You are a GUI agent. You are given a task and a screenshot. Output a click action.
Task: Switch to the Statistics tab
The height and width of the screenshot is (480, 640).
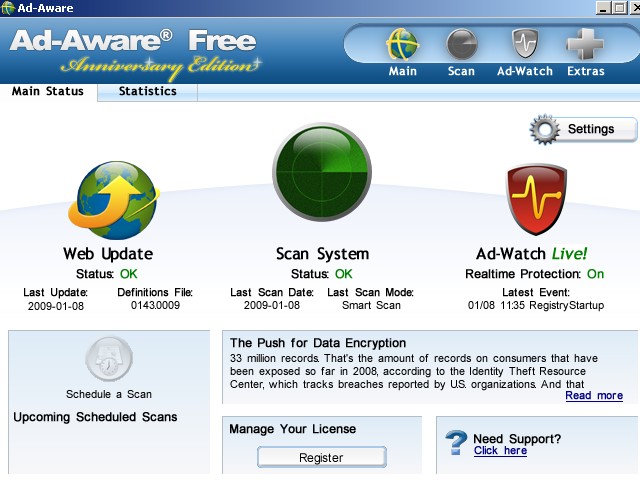point(147,91)
